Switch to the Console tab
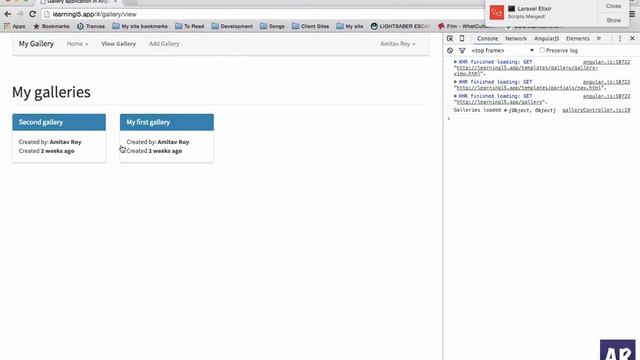This screenshot has width=640, height=360. tap(487, 38)
